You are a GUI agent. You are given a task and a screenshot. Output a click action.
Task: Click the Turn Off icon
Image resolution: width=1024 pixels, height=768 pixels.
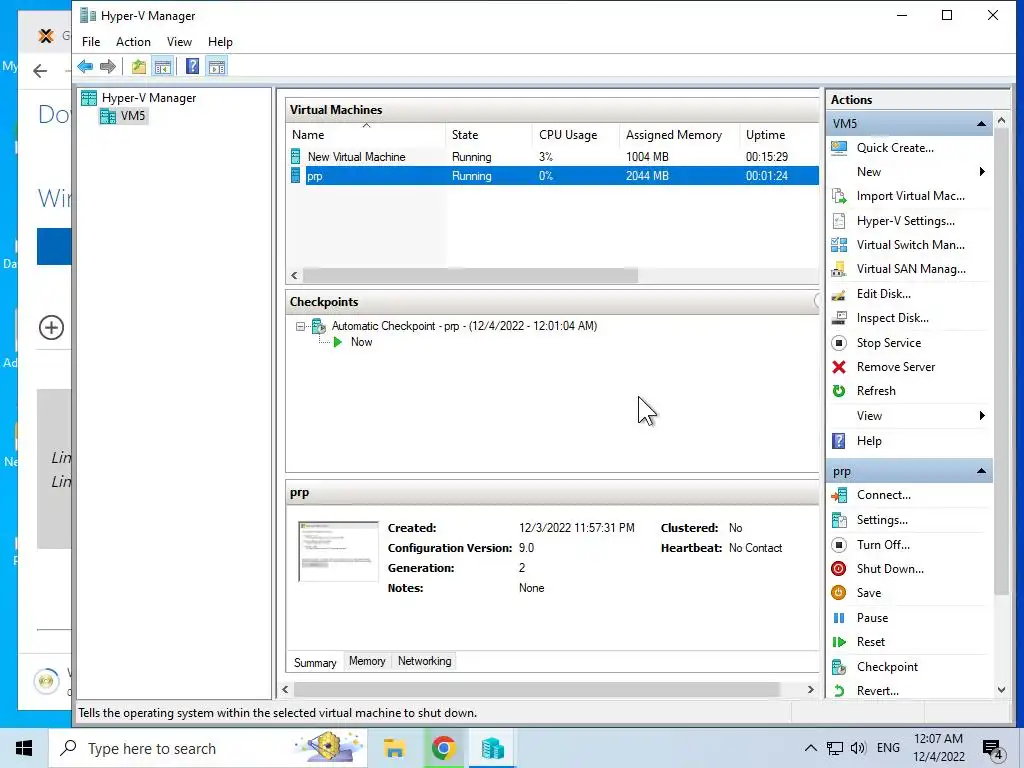tap(839, 545)
